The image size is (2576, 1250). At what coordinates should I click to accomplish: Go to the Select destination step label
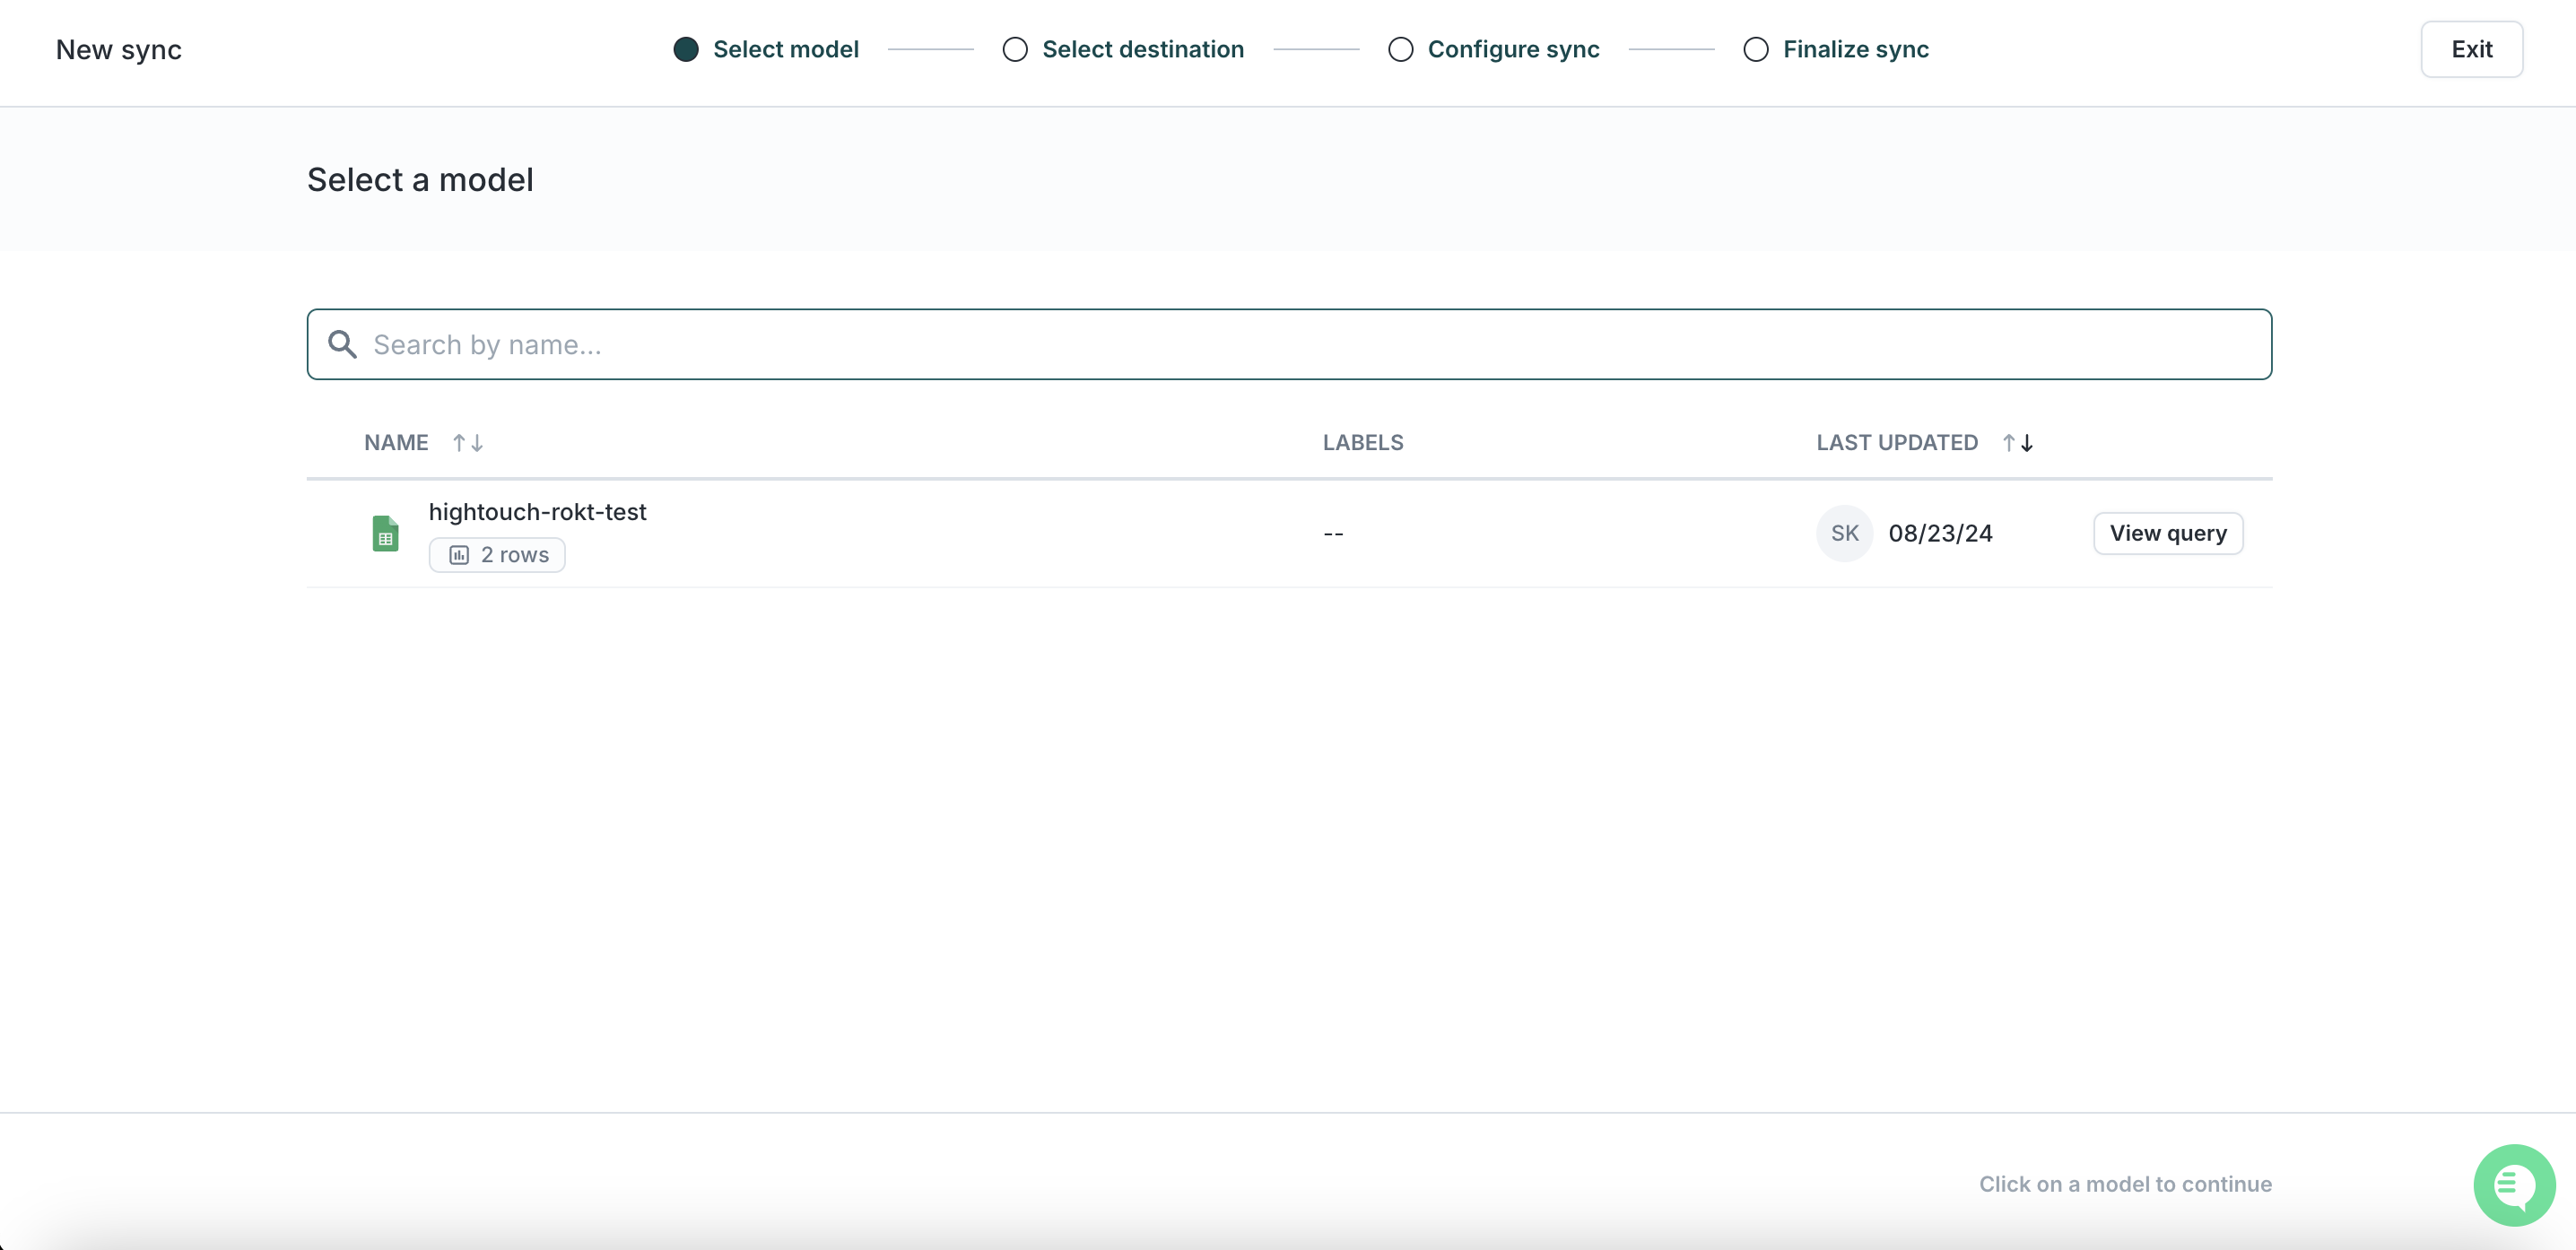pyautogui.click(x=1143, y=49)
